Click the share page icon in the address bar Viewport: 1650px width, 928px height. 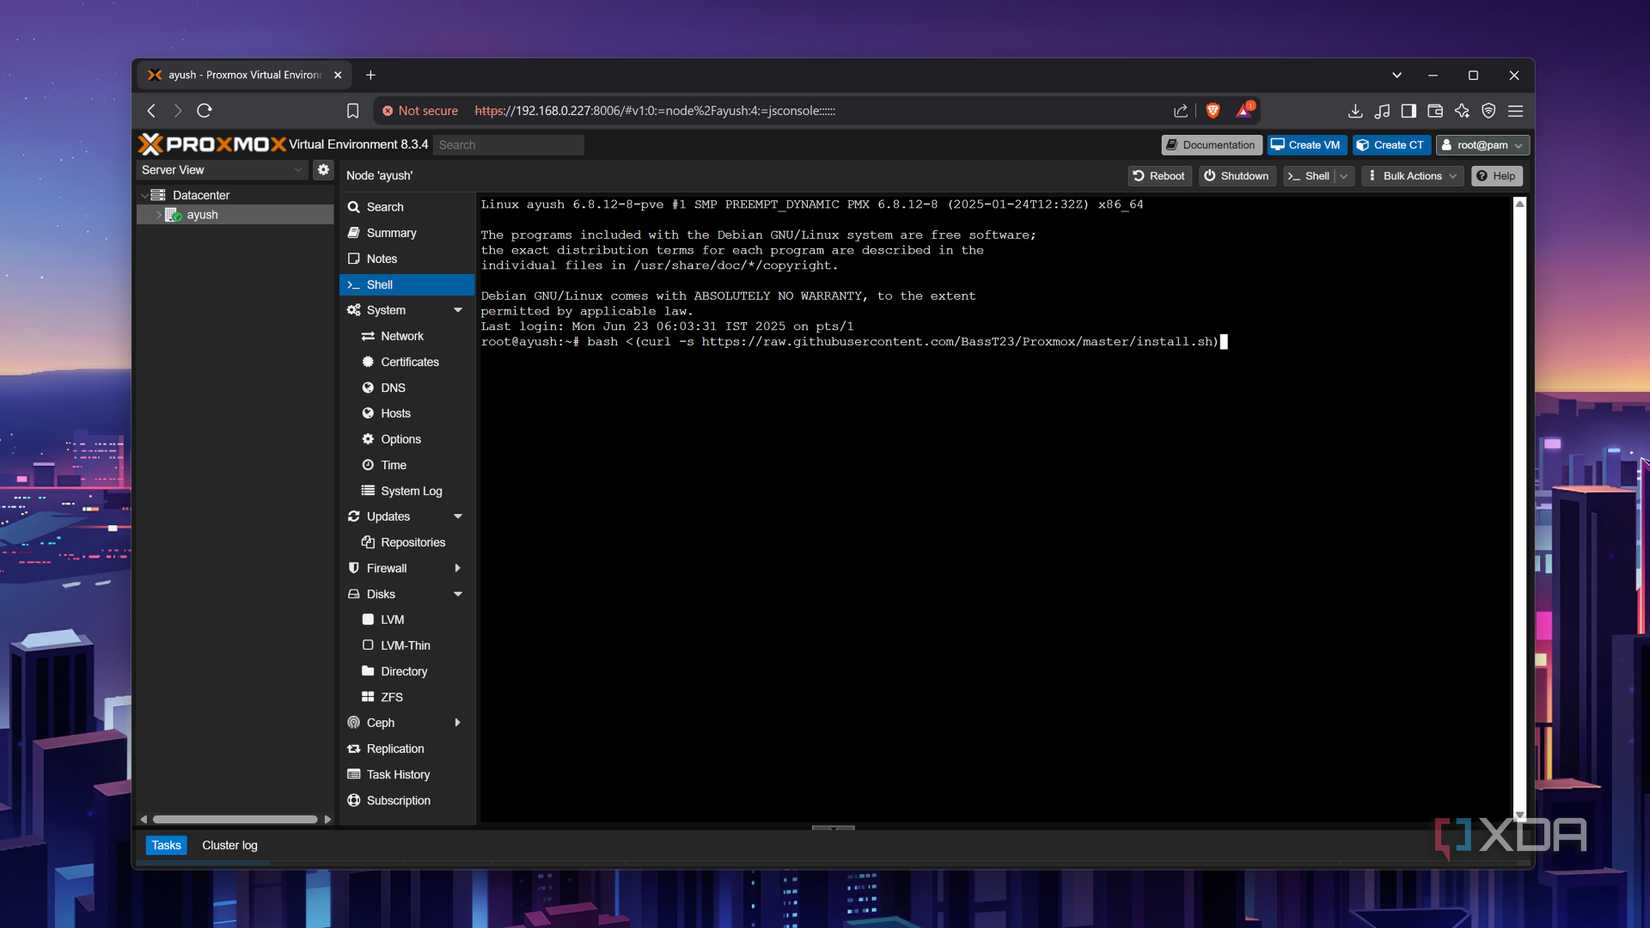(x=1180, y=111)
